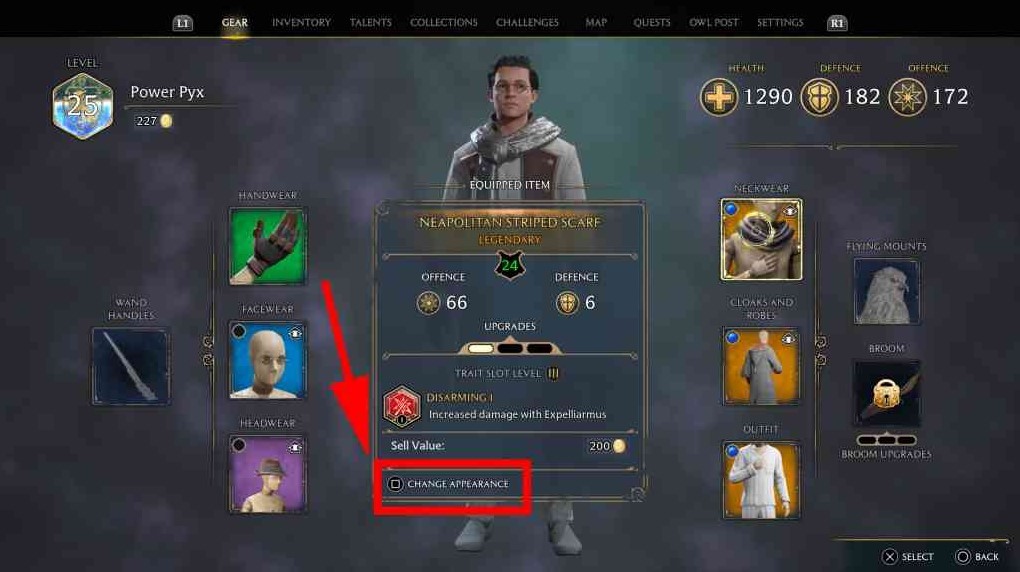Select the Facewear mannequin slot
Image resolution: width=1020 pixels, height=572 pixels.
coord(267,360)
